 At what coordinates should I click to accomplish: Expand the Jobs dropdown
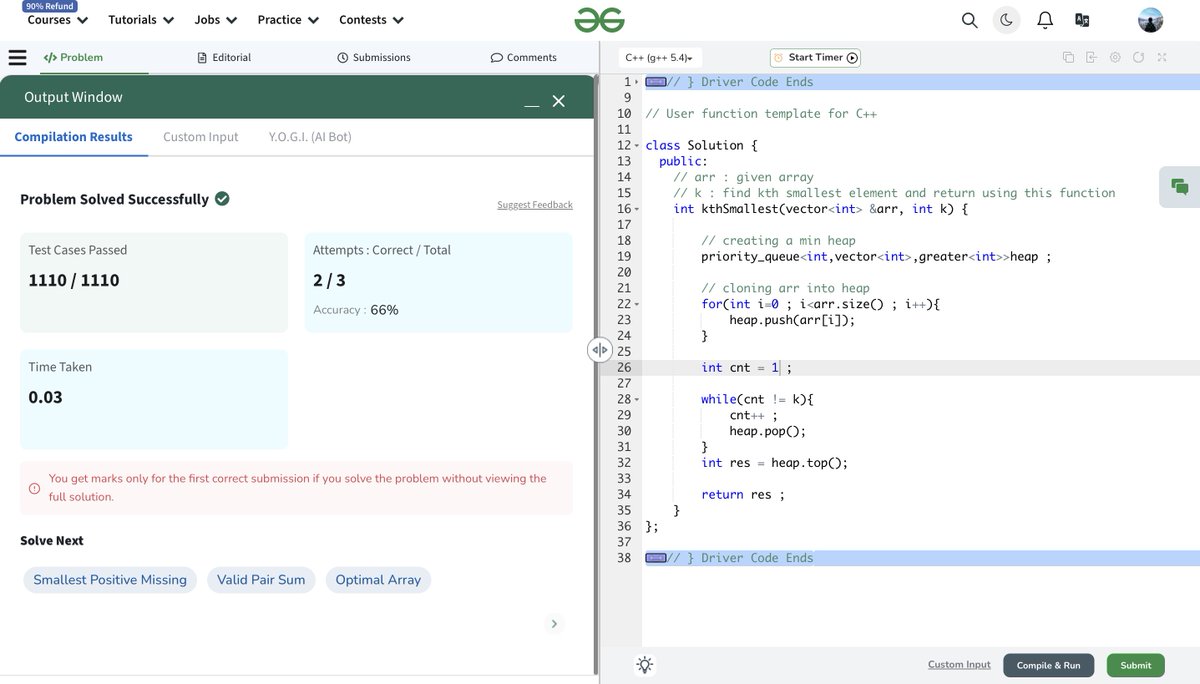pos(216,20)
